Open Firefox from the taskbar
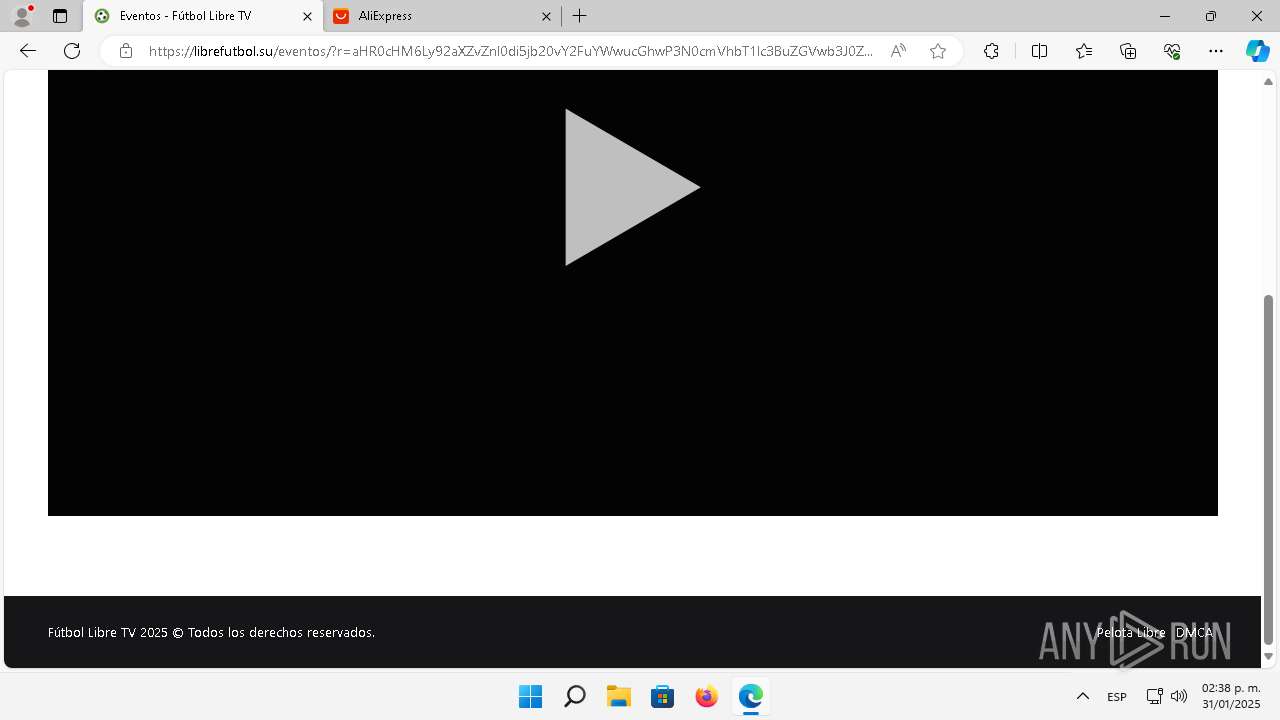Image resolution: width=1280 pixels, height=720 pixels. [x=706, y=696]
